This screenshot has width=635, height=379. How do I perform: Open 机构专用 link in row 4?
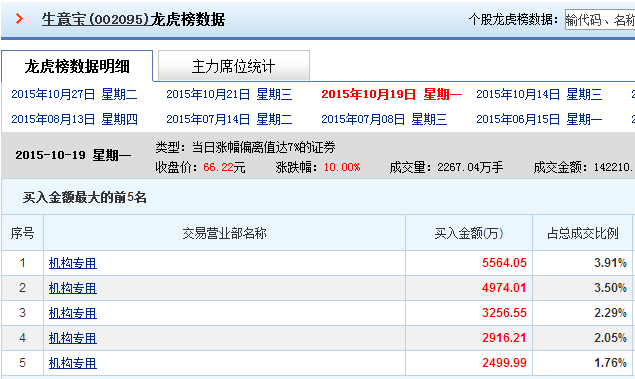(x=73, y=338)
